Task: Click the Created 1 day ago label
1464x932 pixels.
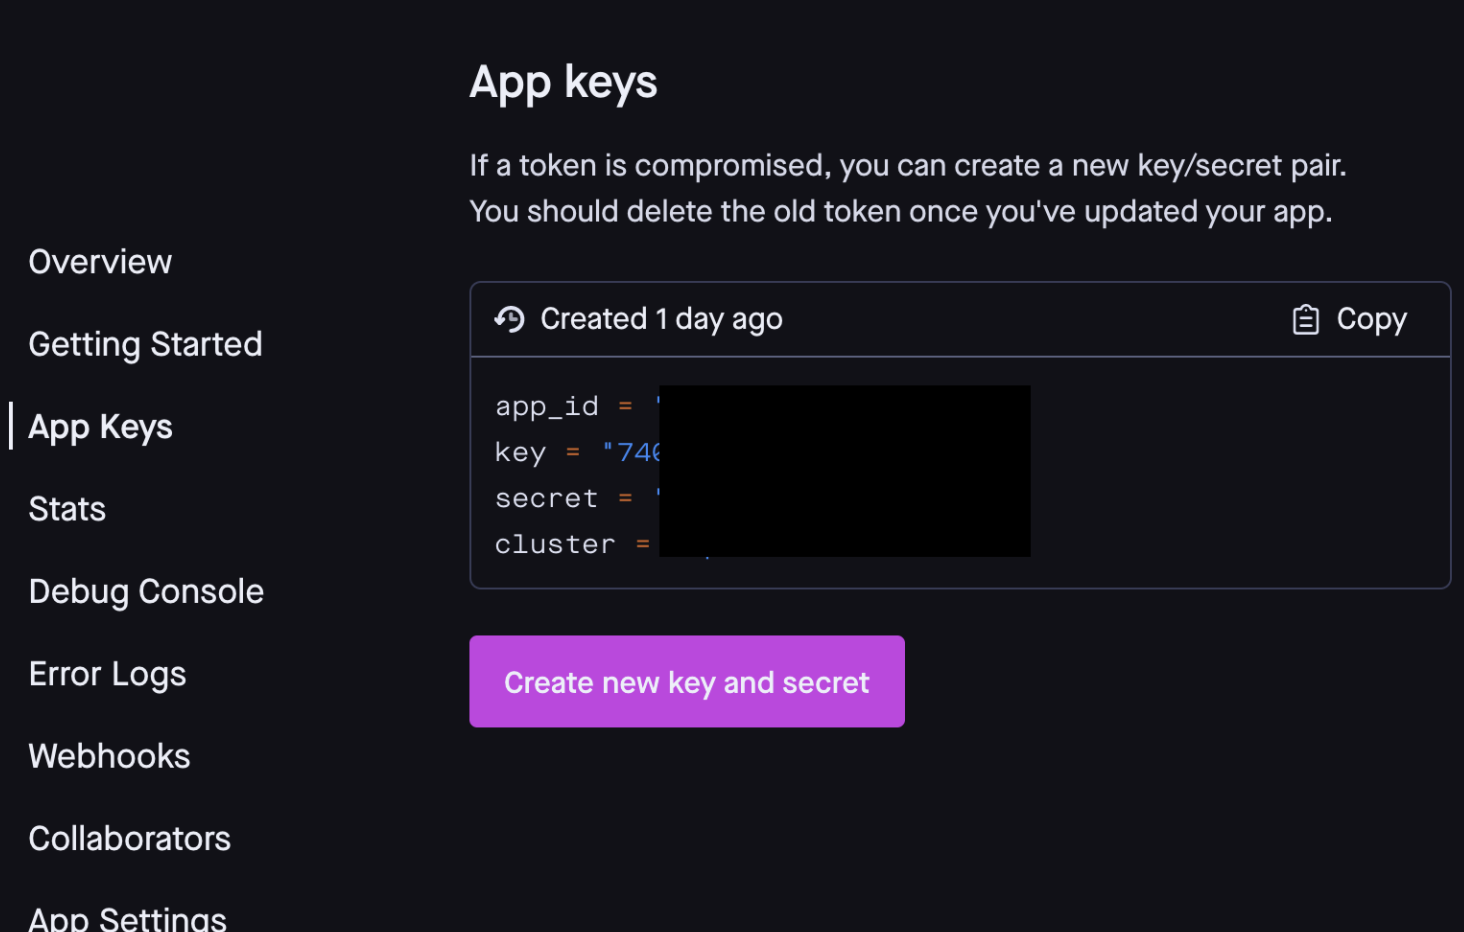Action: [661, 319]
